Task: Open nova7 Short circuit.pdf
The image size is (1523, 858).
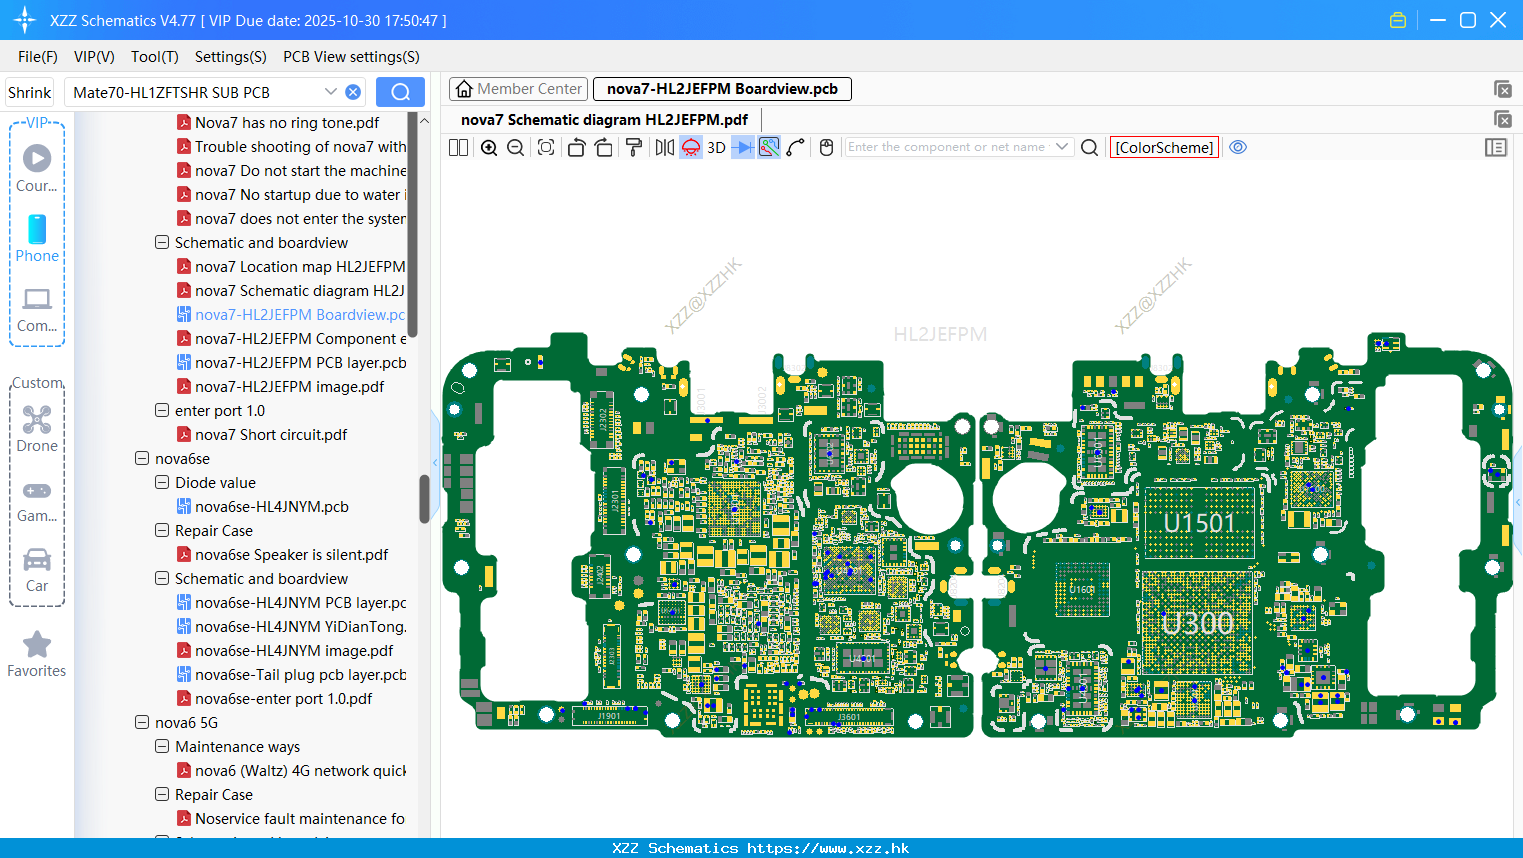Action: (262, 435)
